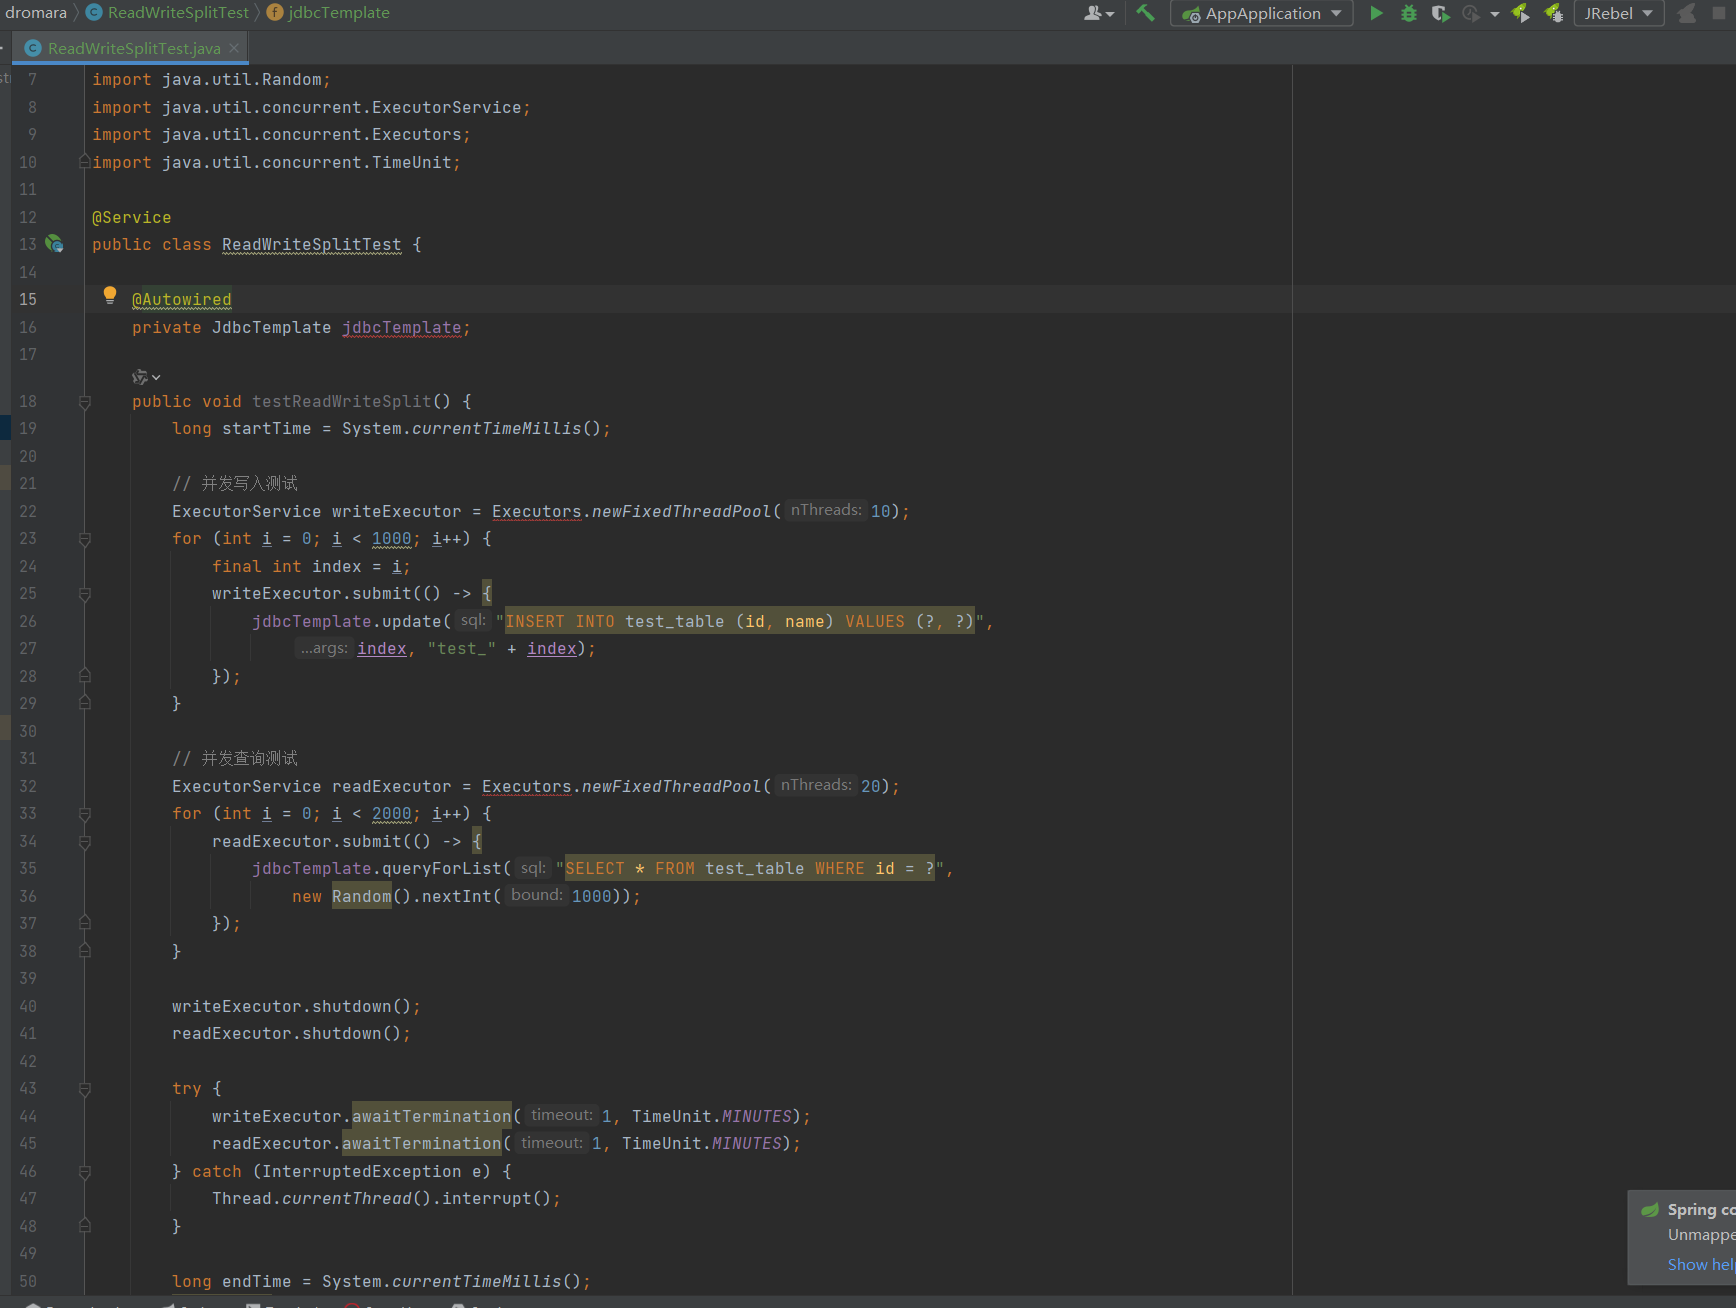Click the Debug with JRebel rocket icon
1736x1308 pixels.
click(x=1553, y=13)
